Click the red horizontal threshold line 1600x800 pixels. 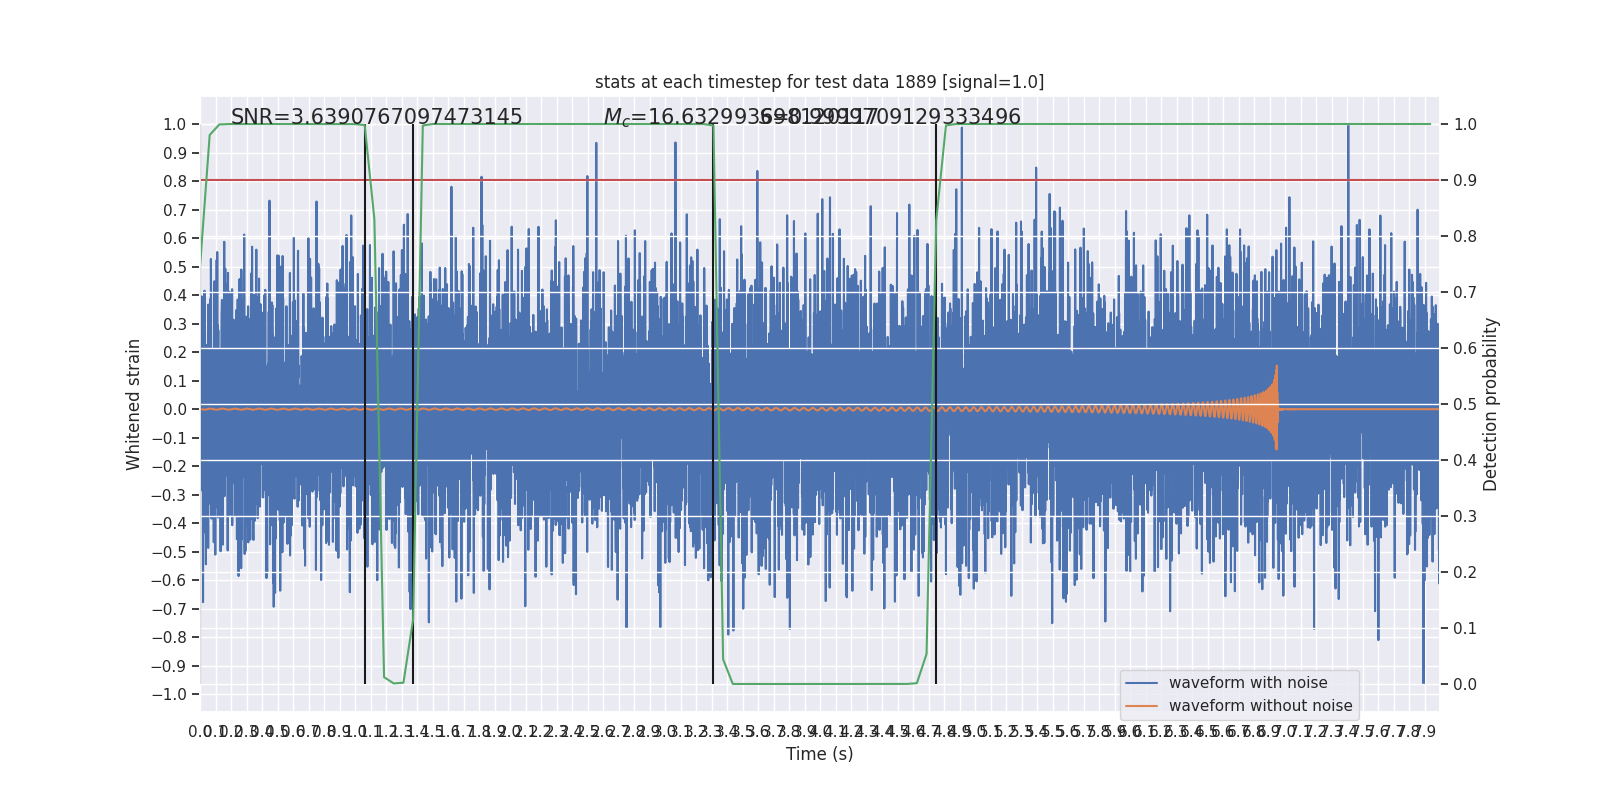click(x=819, y=180)
